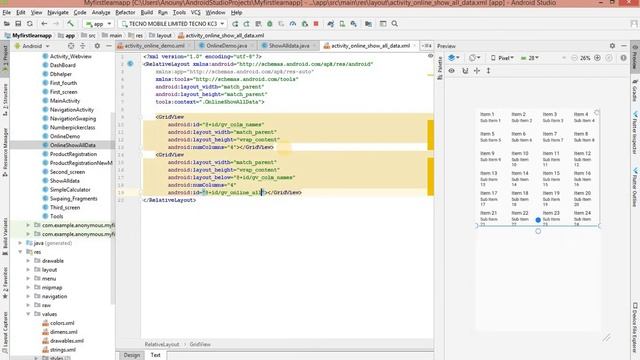
Task: Collapse the res folder
Action: pos(20,252)
